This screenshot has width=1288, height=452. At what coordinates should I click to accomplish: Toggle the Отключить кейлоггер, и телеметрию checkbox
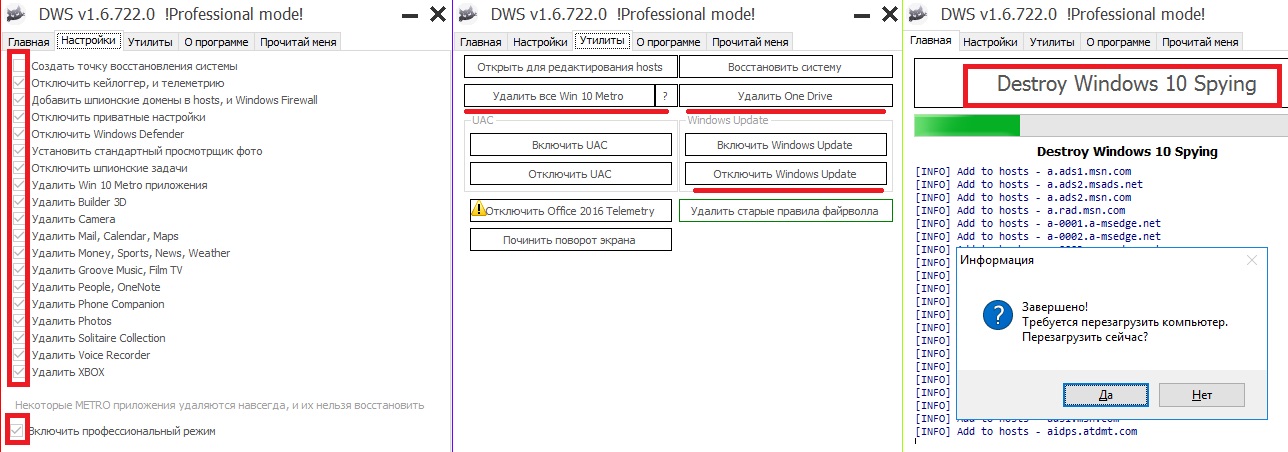click(x=19, y=83)
